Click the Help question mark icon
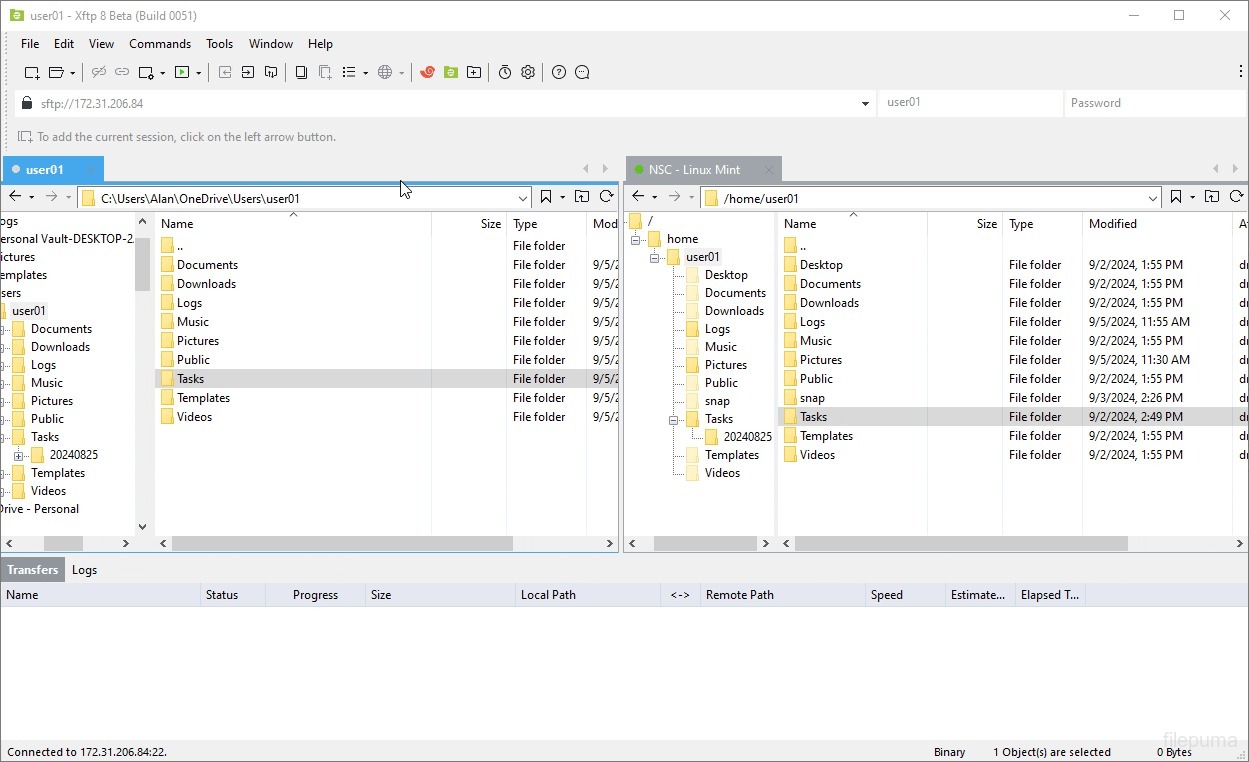Viewport: 1249px width, 762px height. point(559,72)
